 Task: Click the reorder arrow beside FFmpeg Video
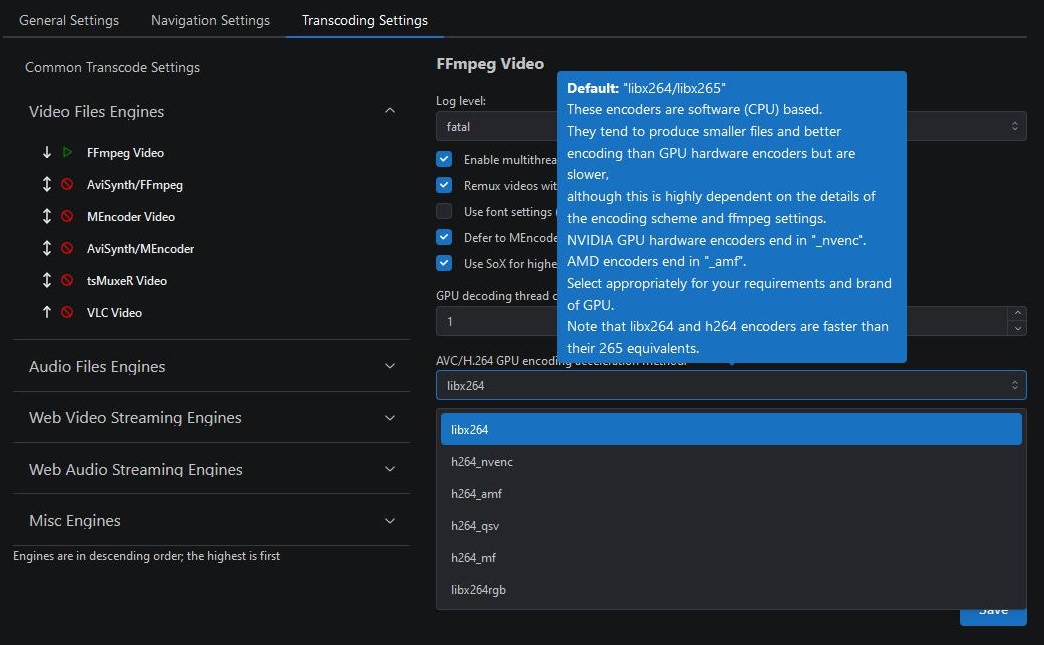coord(47,152)
